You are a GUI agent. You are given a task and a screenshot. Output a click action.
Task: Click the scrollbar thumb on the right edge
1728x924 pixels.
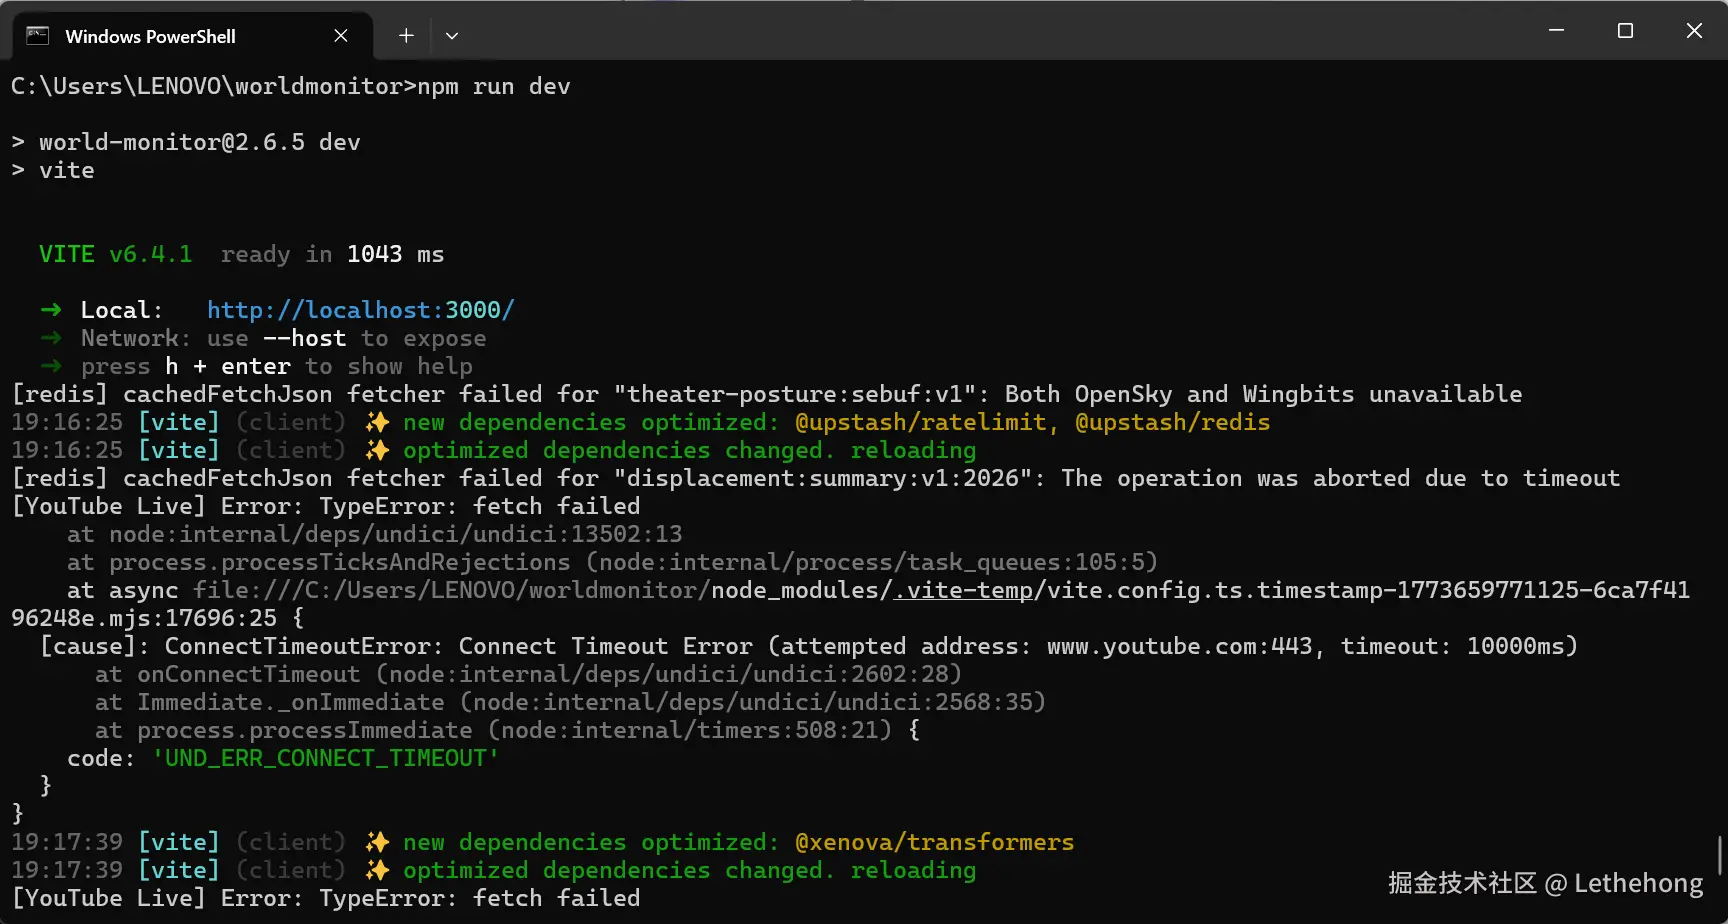click(x=1720, y=856)
